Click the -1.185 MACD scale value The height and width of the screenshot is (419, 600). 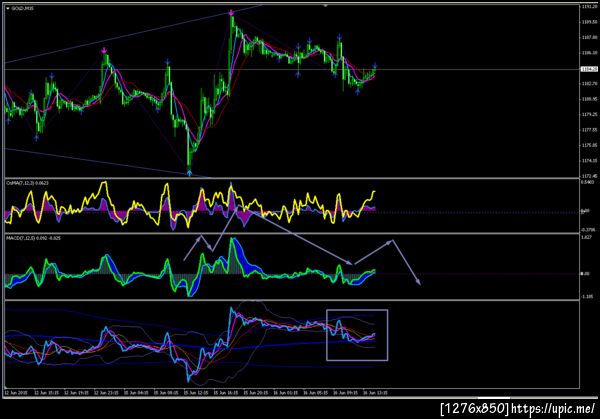pyautogui.click(x=587, y=296)
